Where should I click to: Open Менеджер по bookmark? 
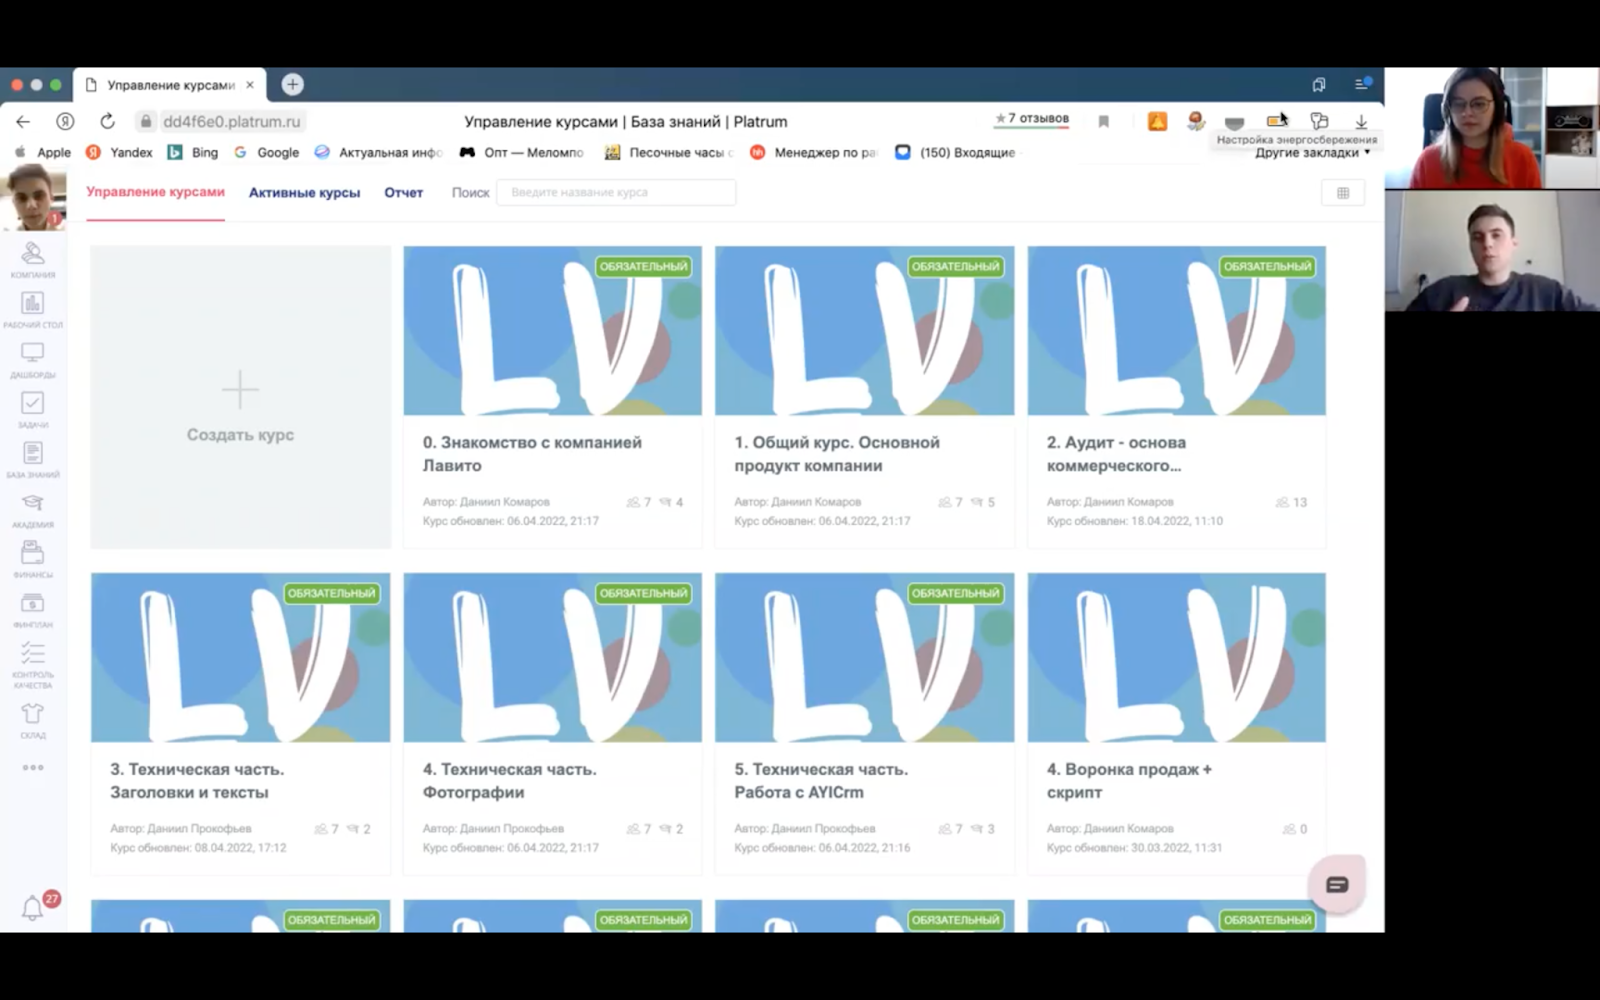pyautogui.click(x=813, y=153)
